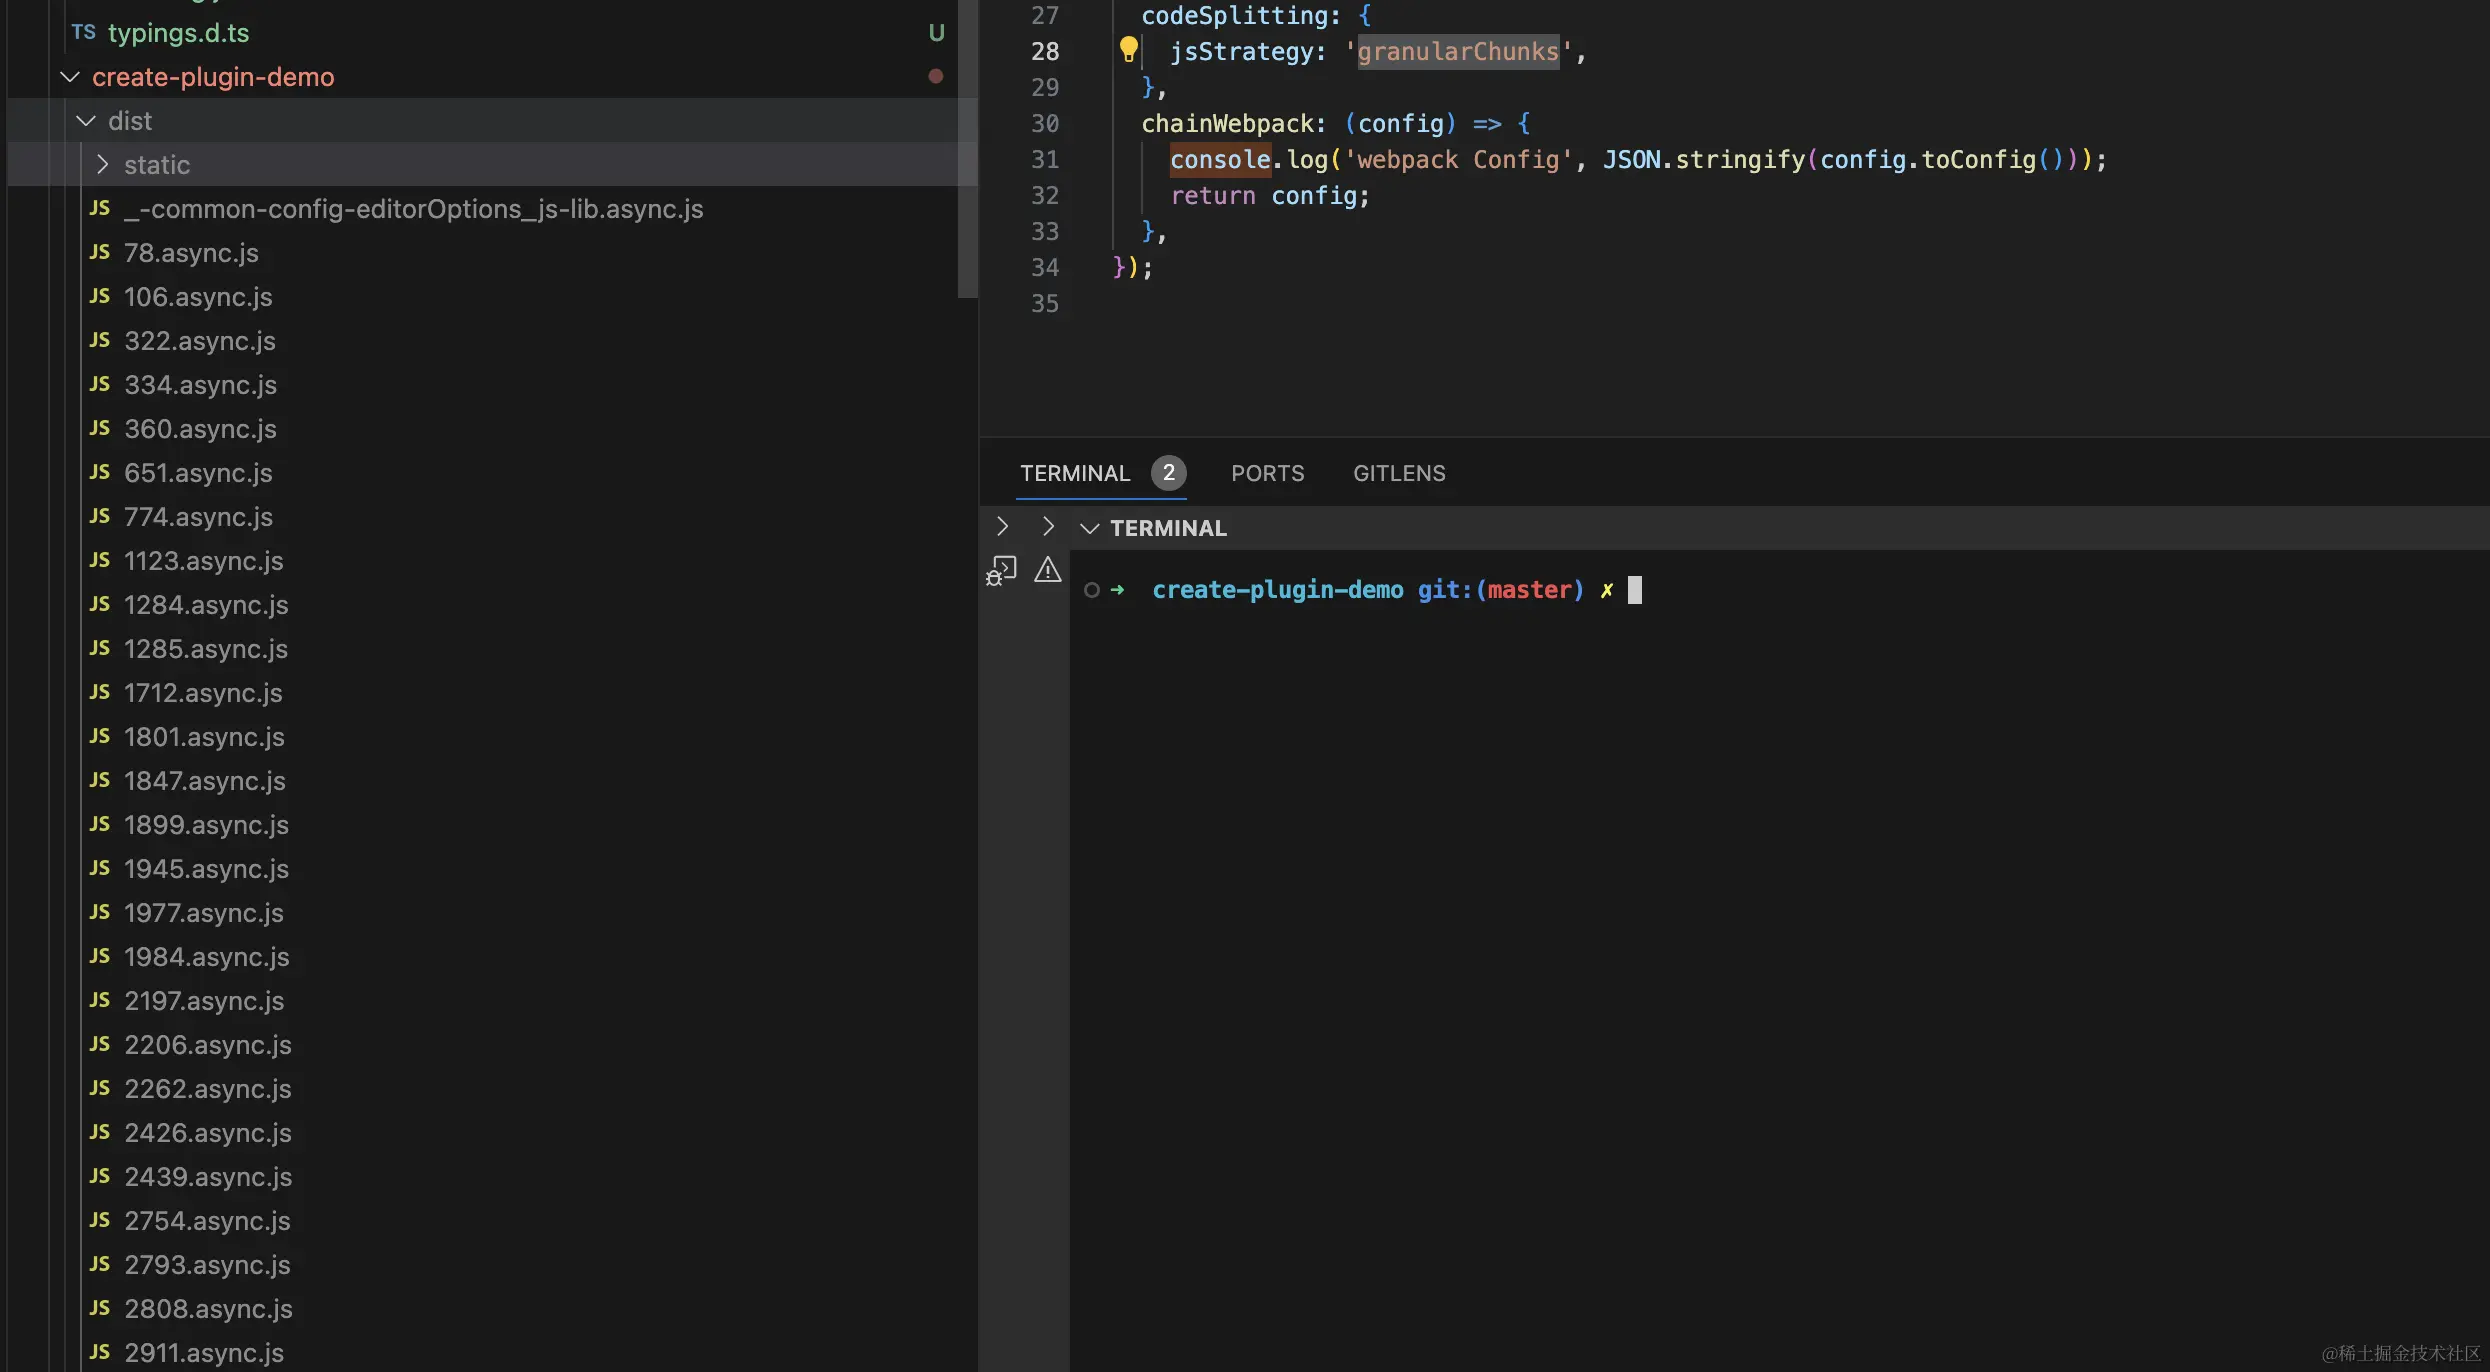Screen dimensions: 2490x1372
Task: Expand the static folder
Action: click(102, 165)
